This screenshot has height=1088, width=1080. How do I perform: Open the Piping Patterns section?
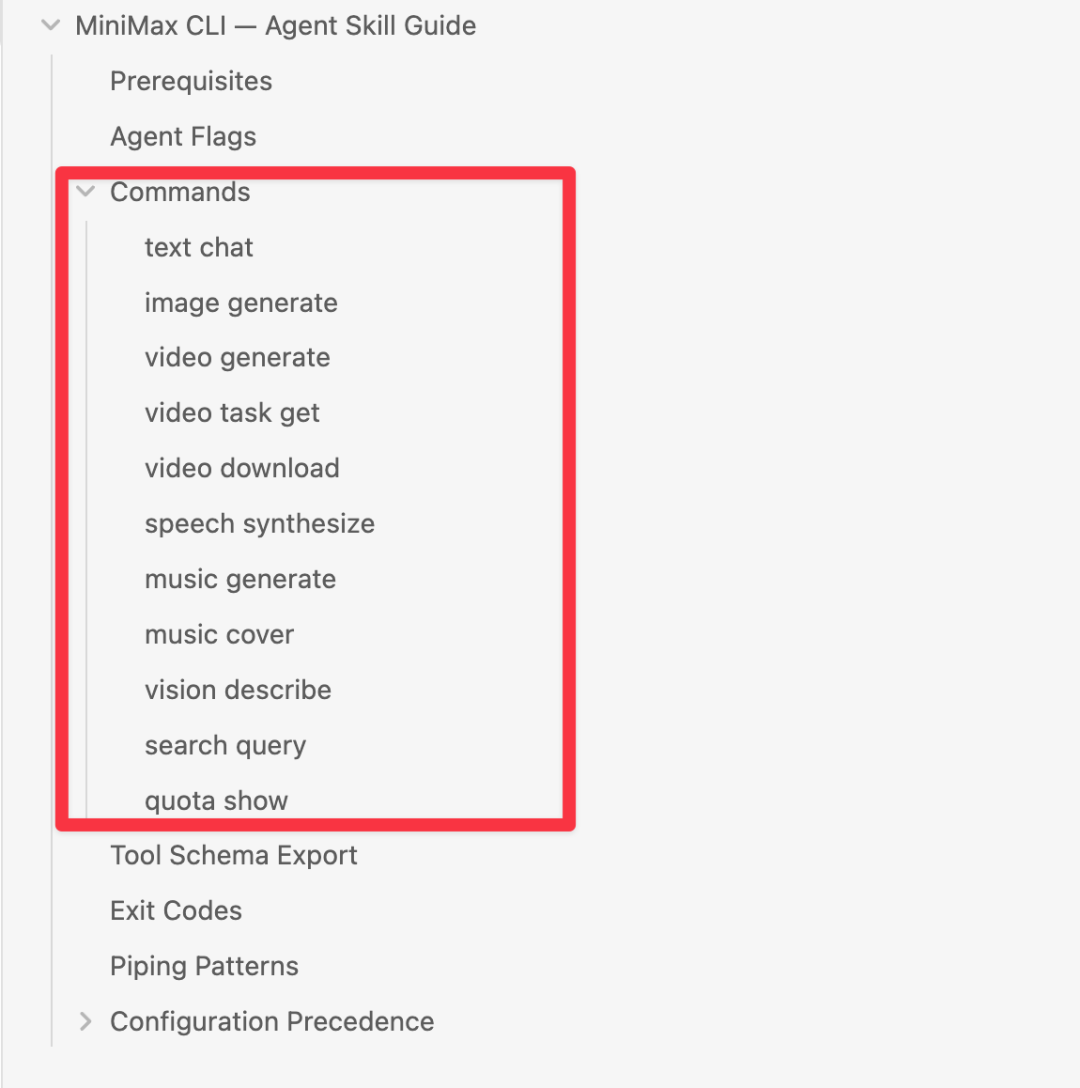point(204,966)
